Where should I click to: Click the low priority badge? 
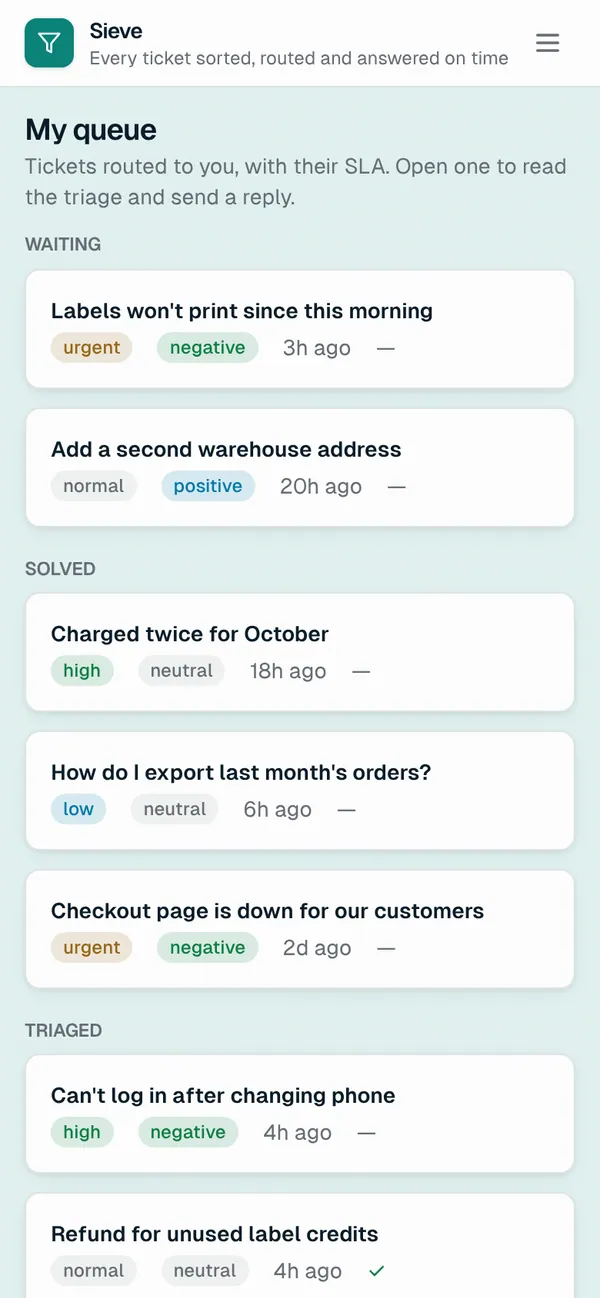point(78,809)
